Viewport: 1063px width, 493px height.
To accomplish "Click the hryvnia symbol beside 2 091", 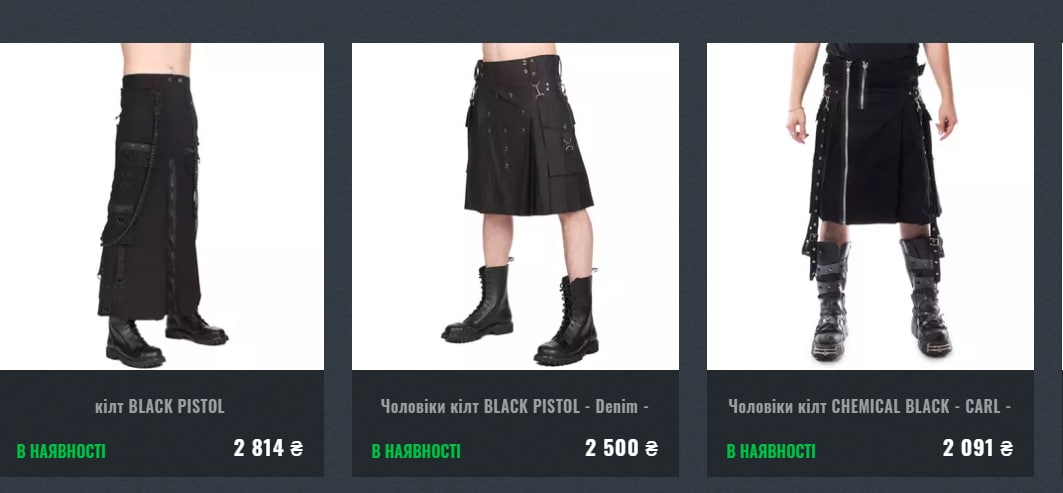I will click(1007, 448).
